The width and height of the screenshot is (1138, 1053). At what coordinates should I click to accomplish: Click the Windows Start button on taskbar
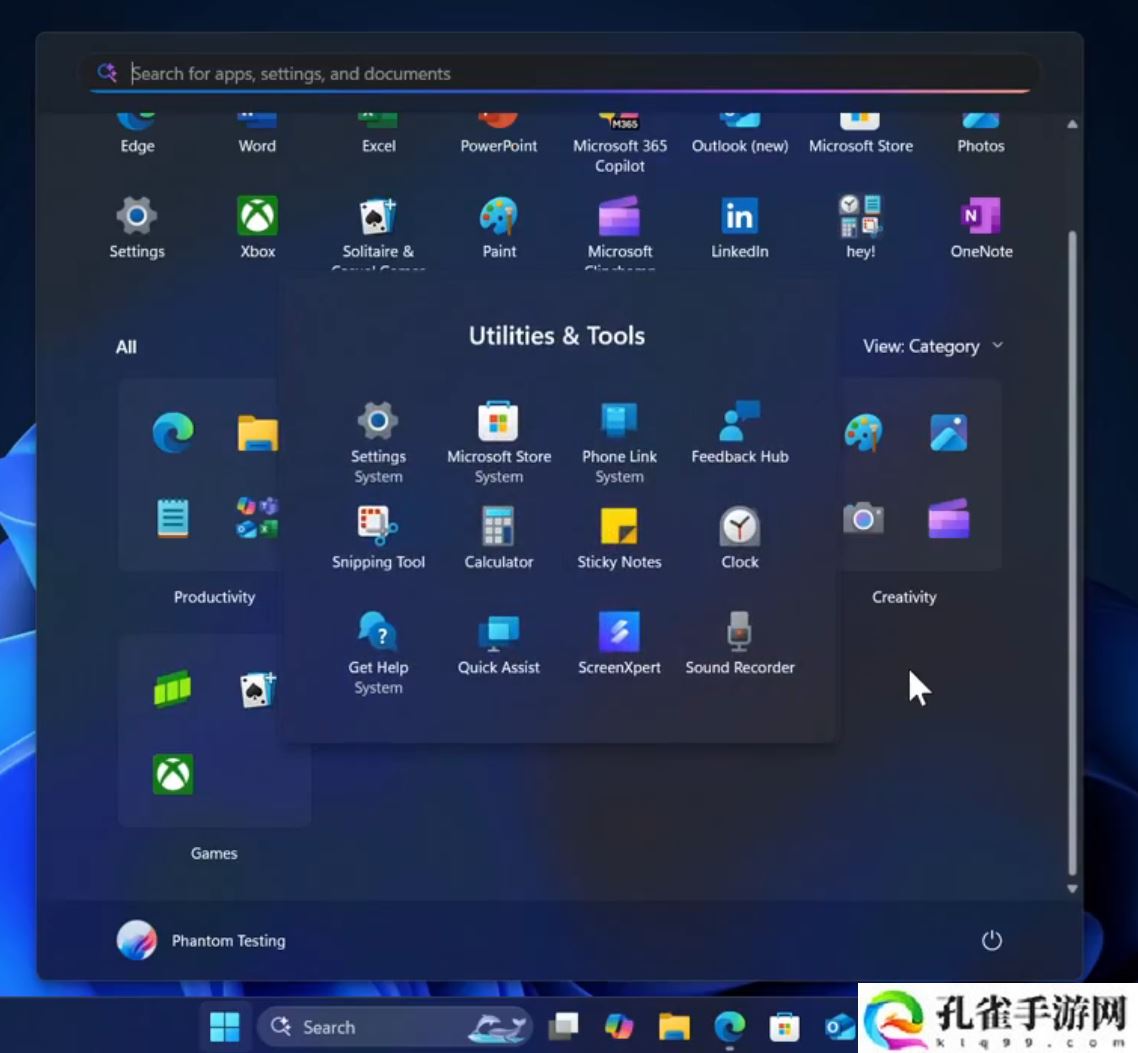click(x=224, y=1027)
